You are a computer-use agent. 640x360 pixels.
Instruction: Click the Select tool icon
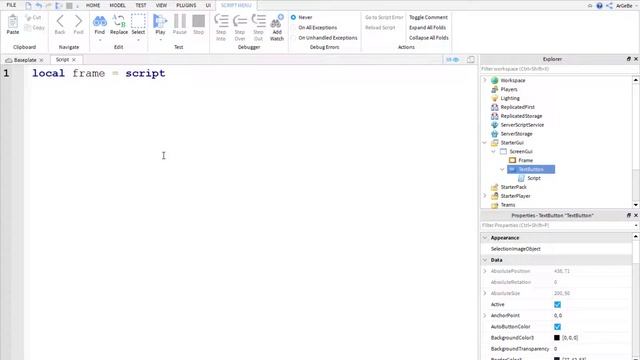[138, 21]
